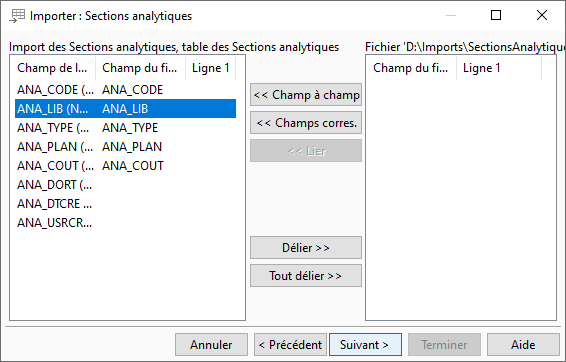Select the ANA_DTCRE field row
The height and width of the screenshot is (362, 566).
coord(126,204)
